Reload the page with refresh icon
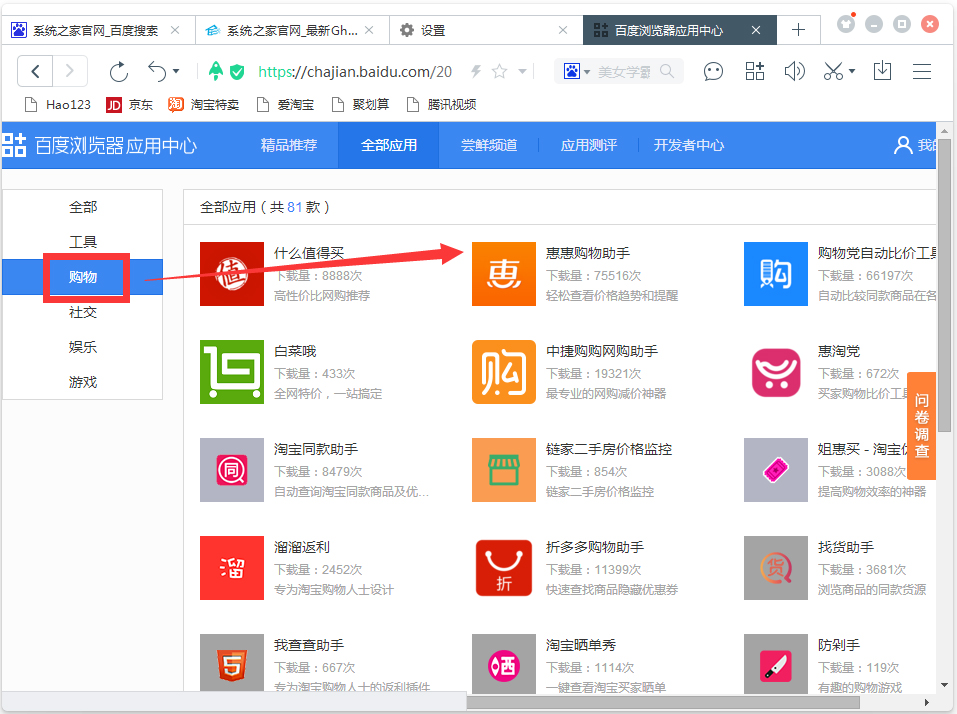Screen dimensions: 957x714 tap(118, 71)
